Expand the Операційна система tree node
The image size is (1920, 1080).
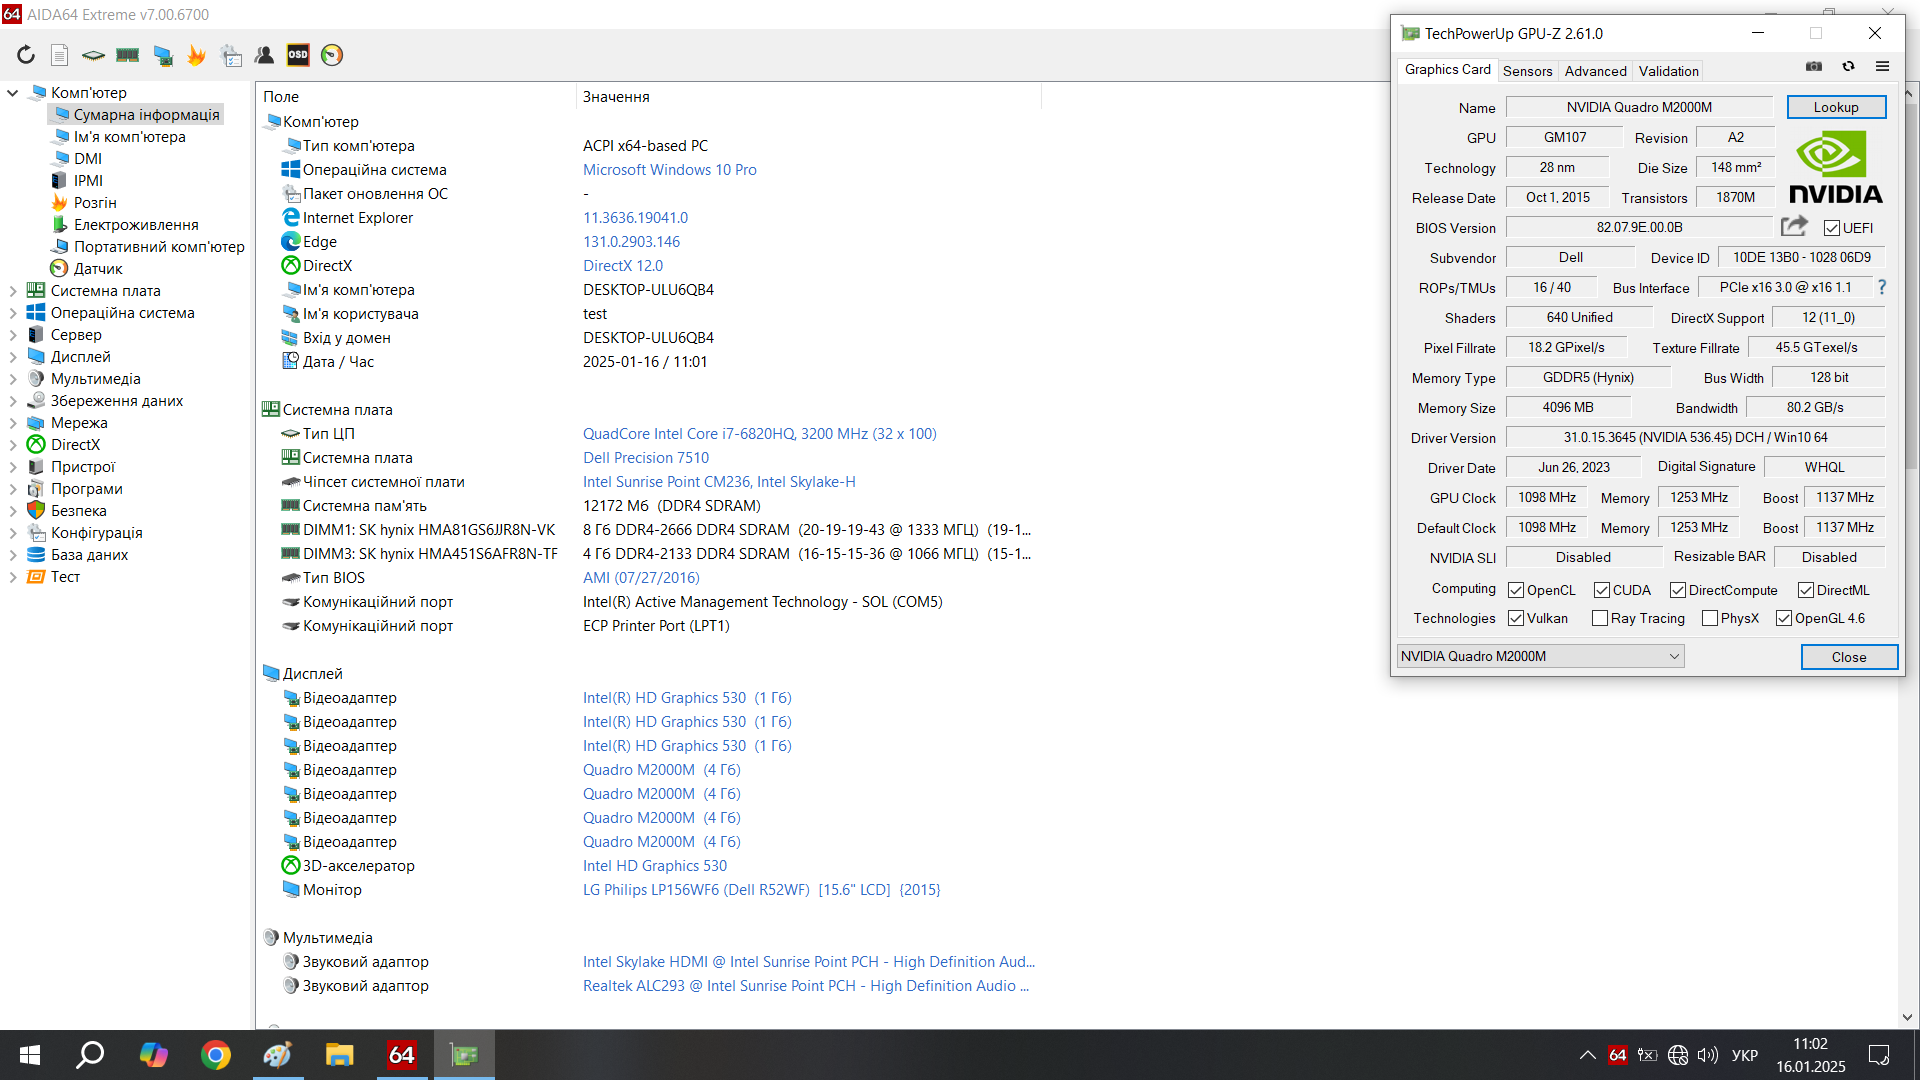[13, 313]
